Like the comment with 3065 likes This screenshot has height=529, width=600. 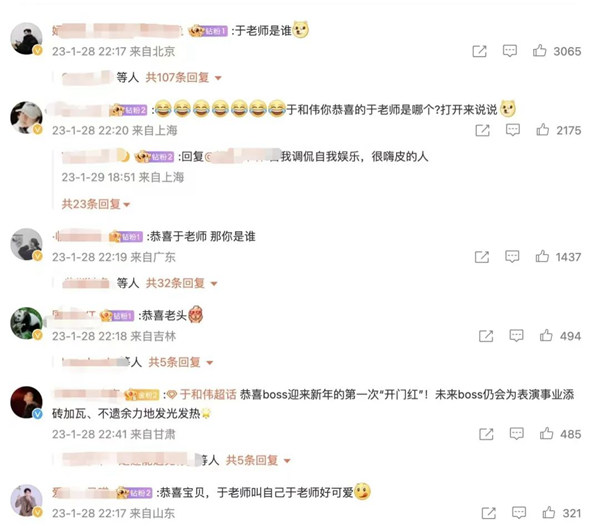click(540, 51)
